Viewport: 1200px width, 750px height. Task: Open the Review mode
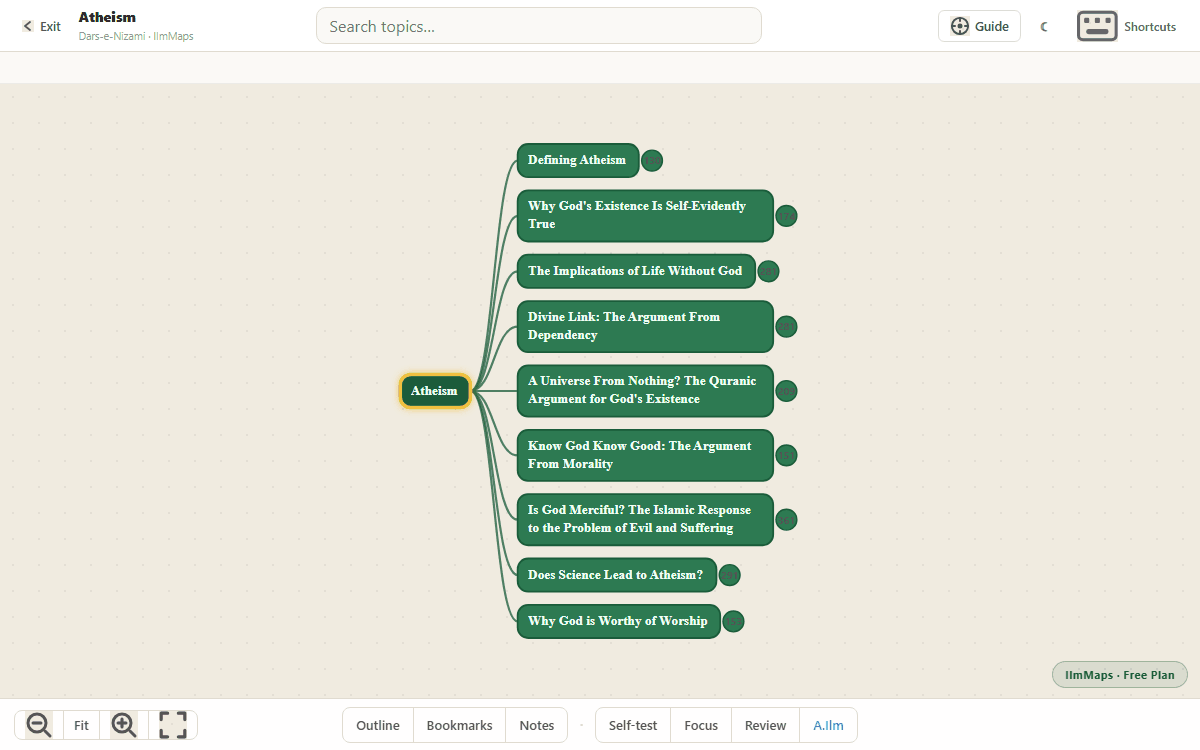(765, 725)
